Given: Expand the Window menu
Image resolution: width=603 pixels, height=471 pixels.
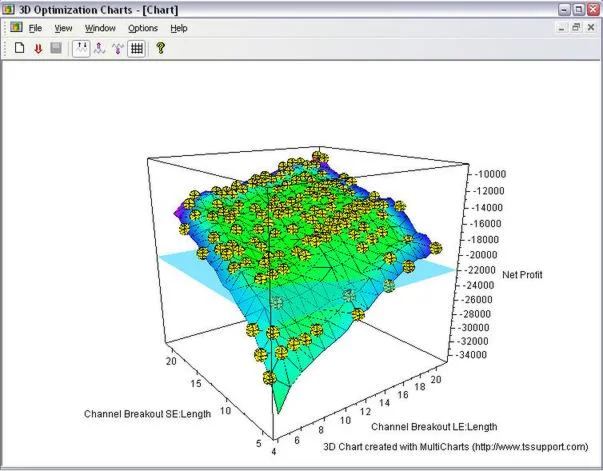Looking at the screenshot, I should click(x=100, y=28).
